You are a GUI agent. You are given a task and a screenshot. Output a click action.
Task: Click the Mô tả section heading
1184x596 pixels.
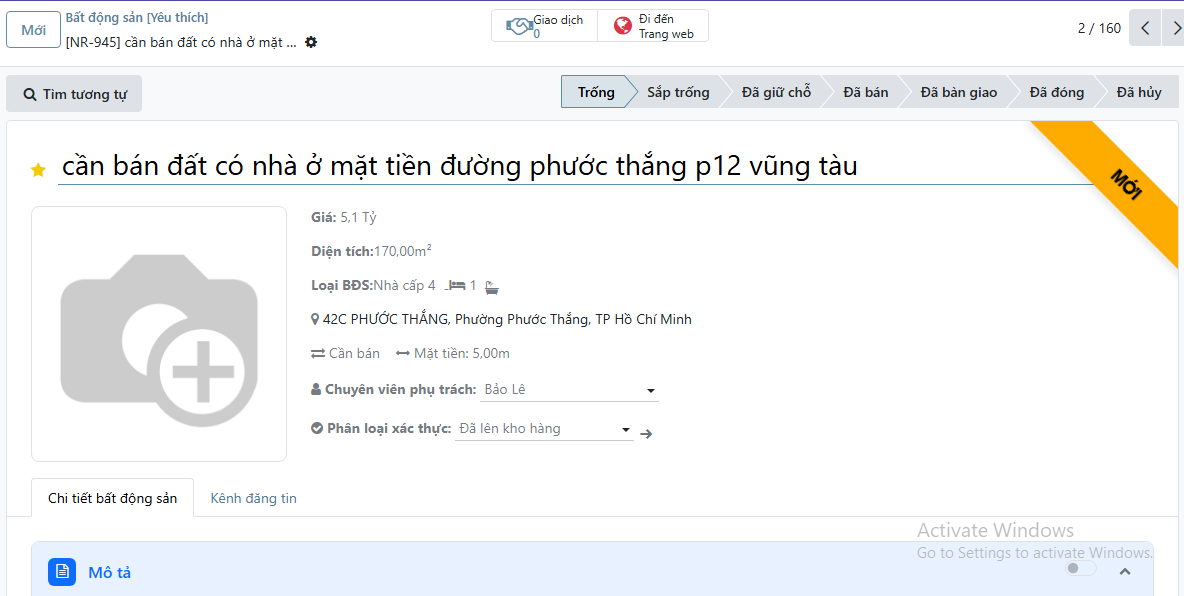(x=109, y=573)
